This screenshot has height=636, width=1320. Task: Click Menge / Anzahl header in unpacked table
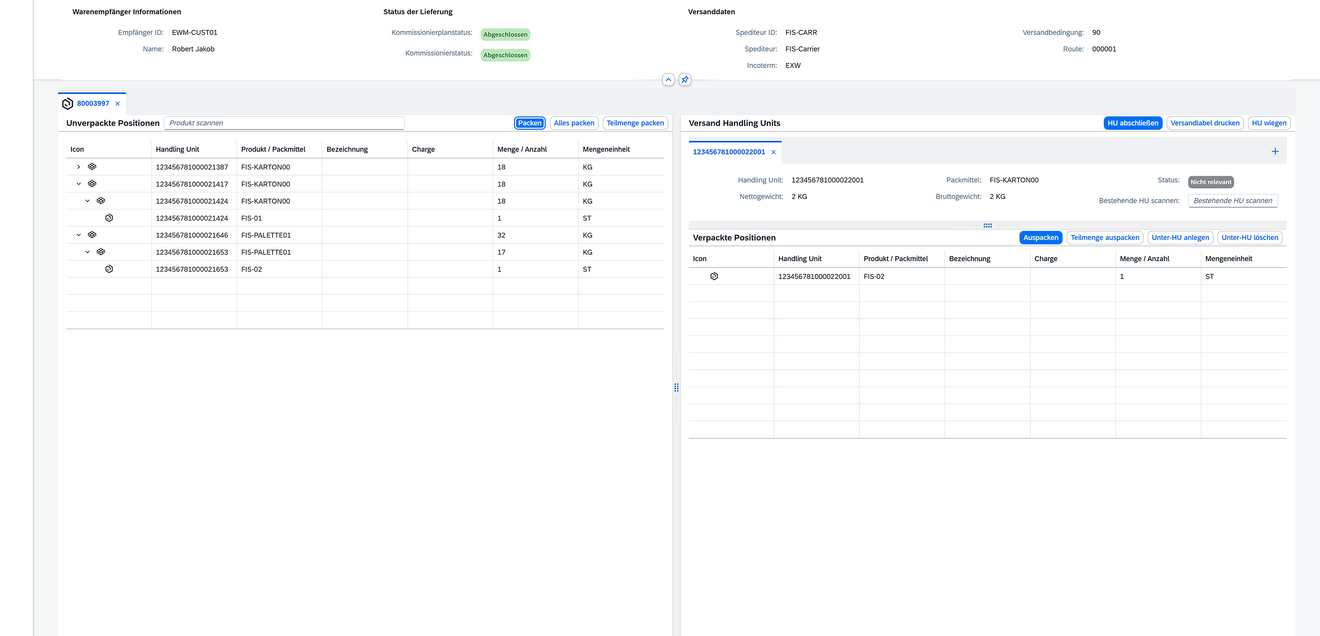(x=535, y=149)
